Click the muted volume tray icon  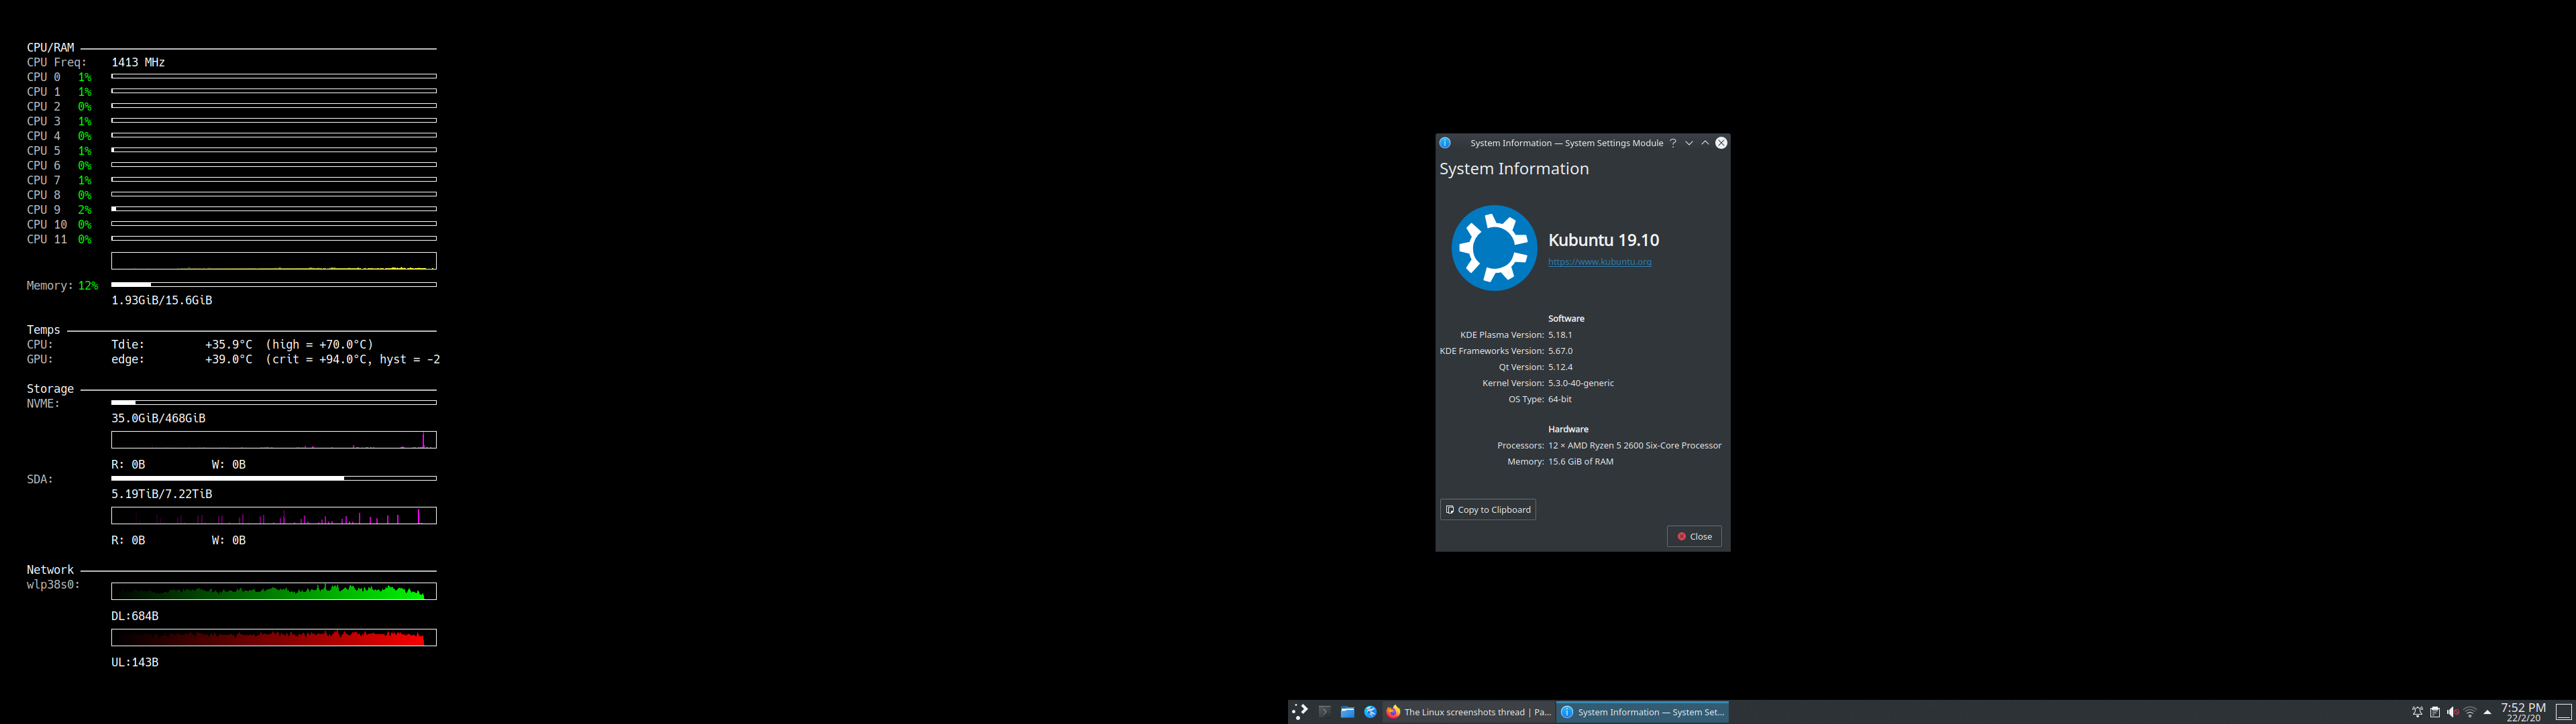tap(2452, 712)
